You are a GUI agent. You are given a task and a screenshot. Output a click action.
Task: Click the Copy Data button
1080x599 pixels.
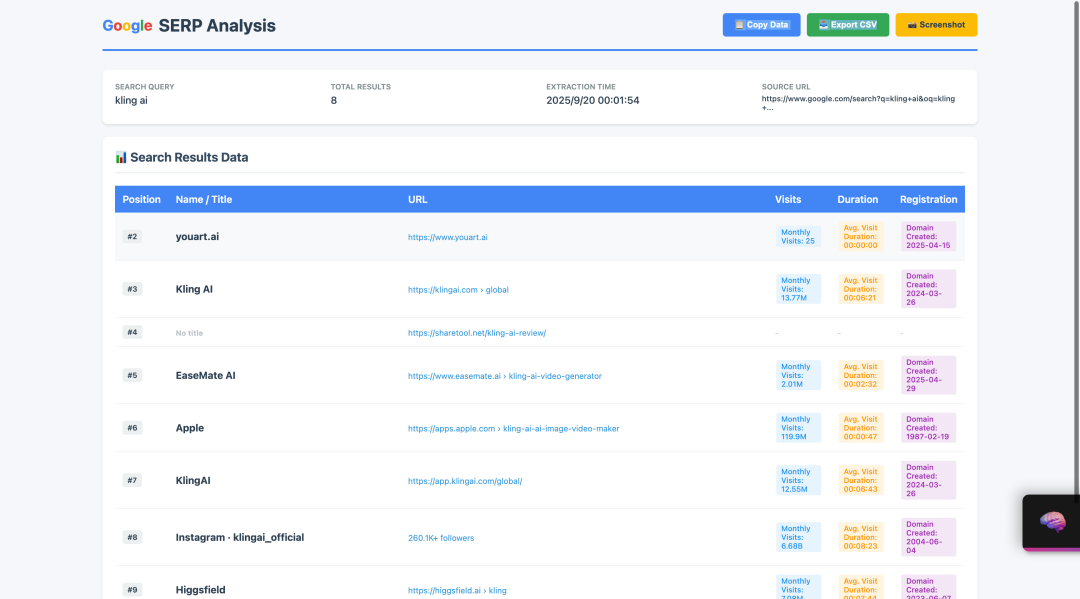[x=761, y=25]
